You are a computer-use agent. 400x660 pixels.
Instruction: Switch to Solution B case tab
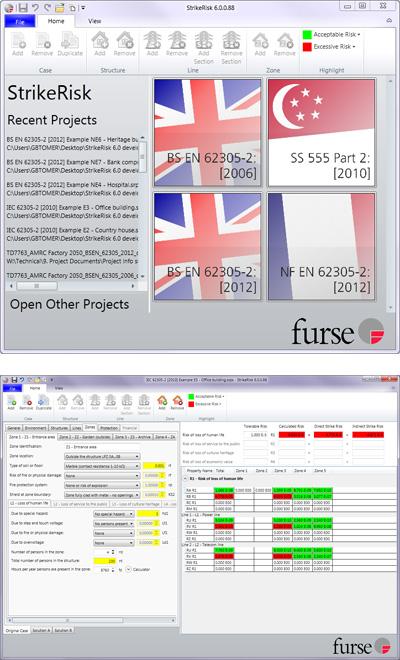point(64,631)
